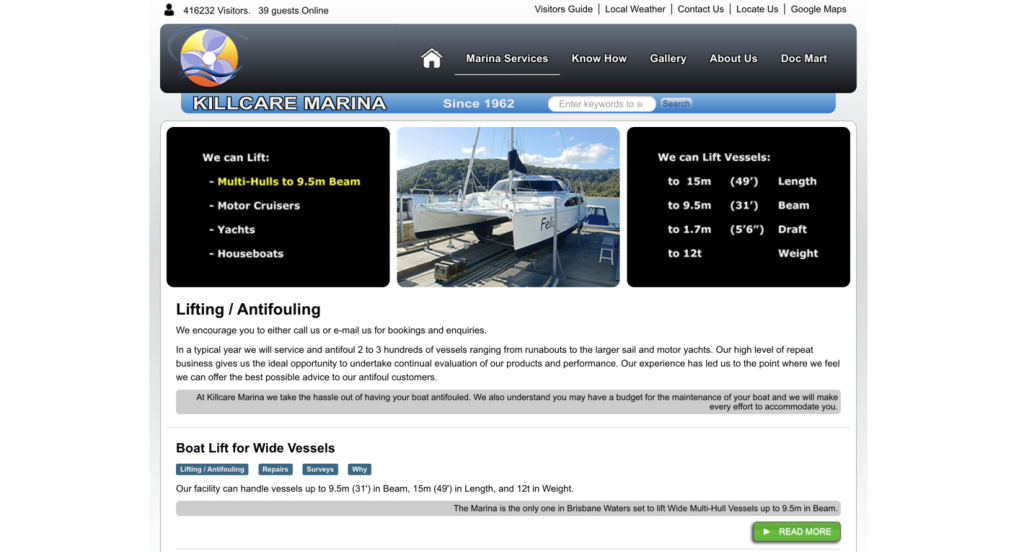Select the Why tag
1024x552 pixels.
click(359, 469)
